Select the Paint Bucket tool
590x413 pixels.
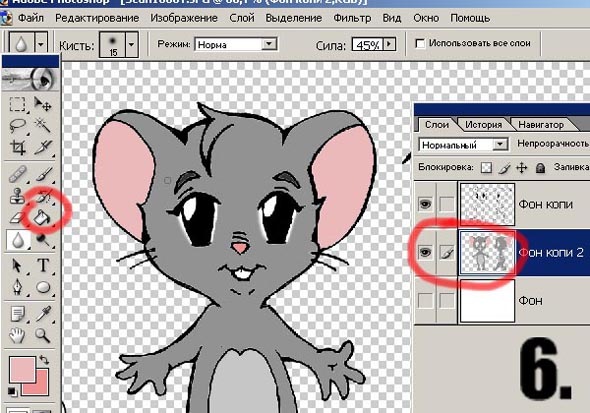coord(42,218)
